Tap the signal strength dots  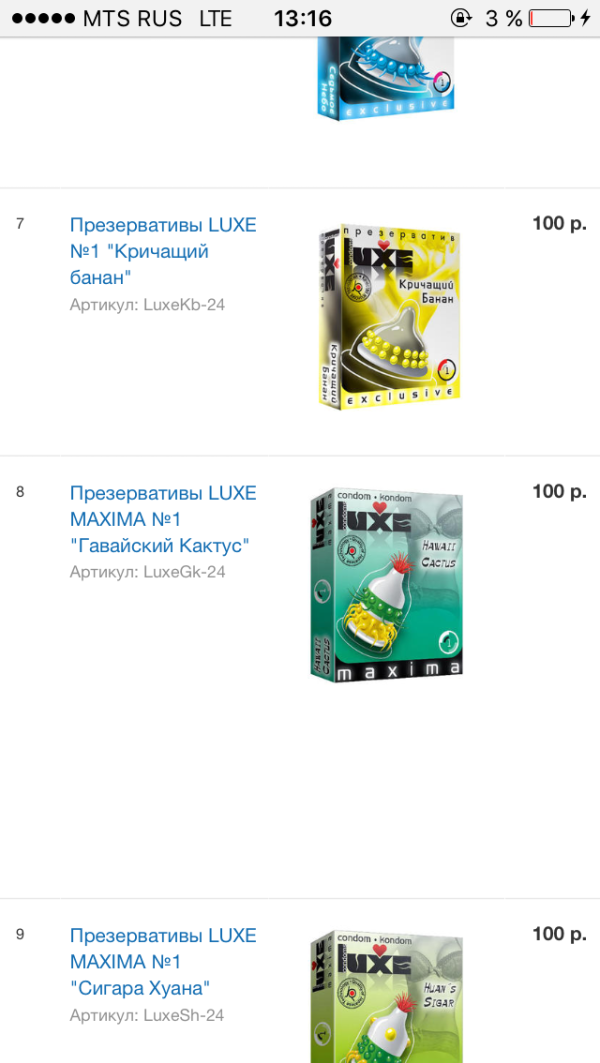[43, 18]
